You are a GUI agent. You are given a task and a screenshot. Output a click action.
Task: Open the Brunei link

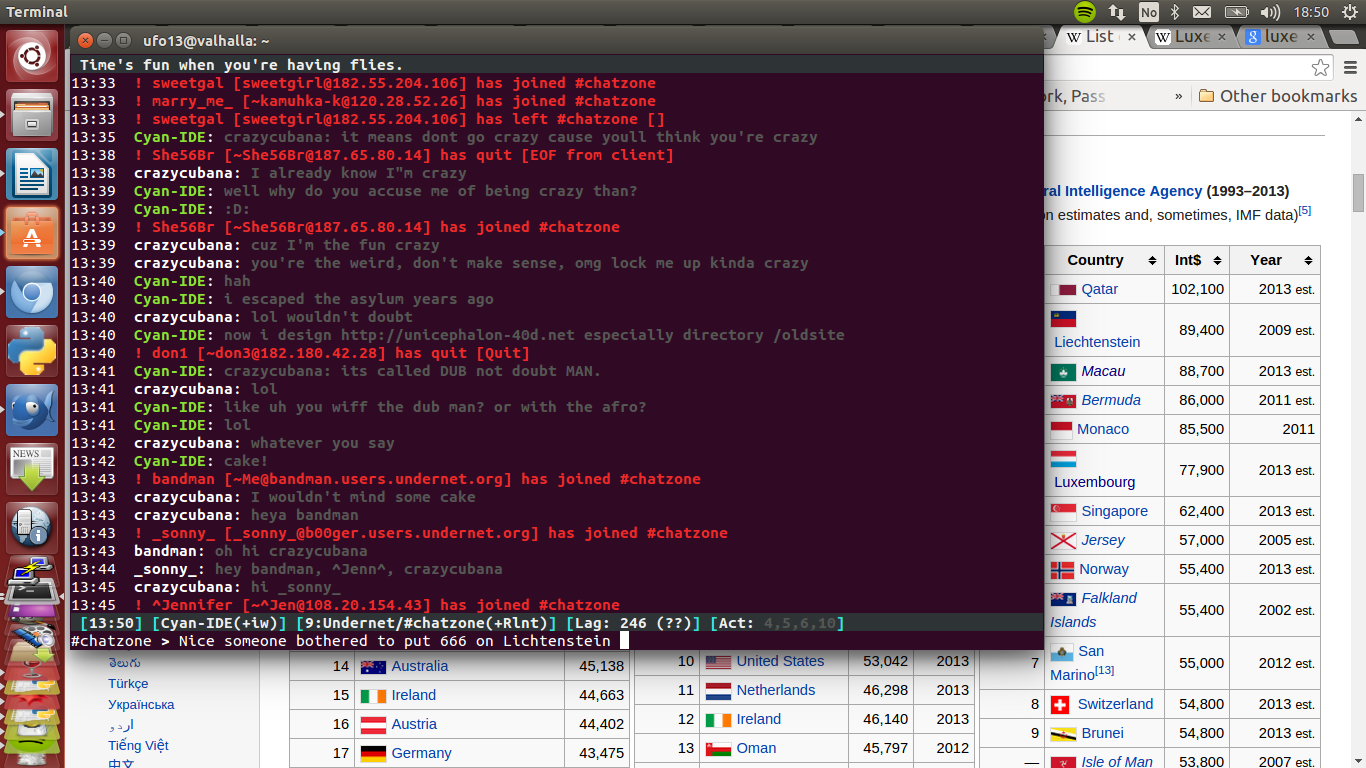tap(1103, 733)
